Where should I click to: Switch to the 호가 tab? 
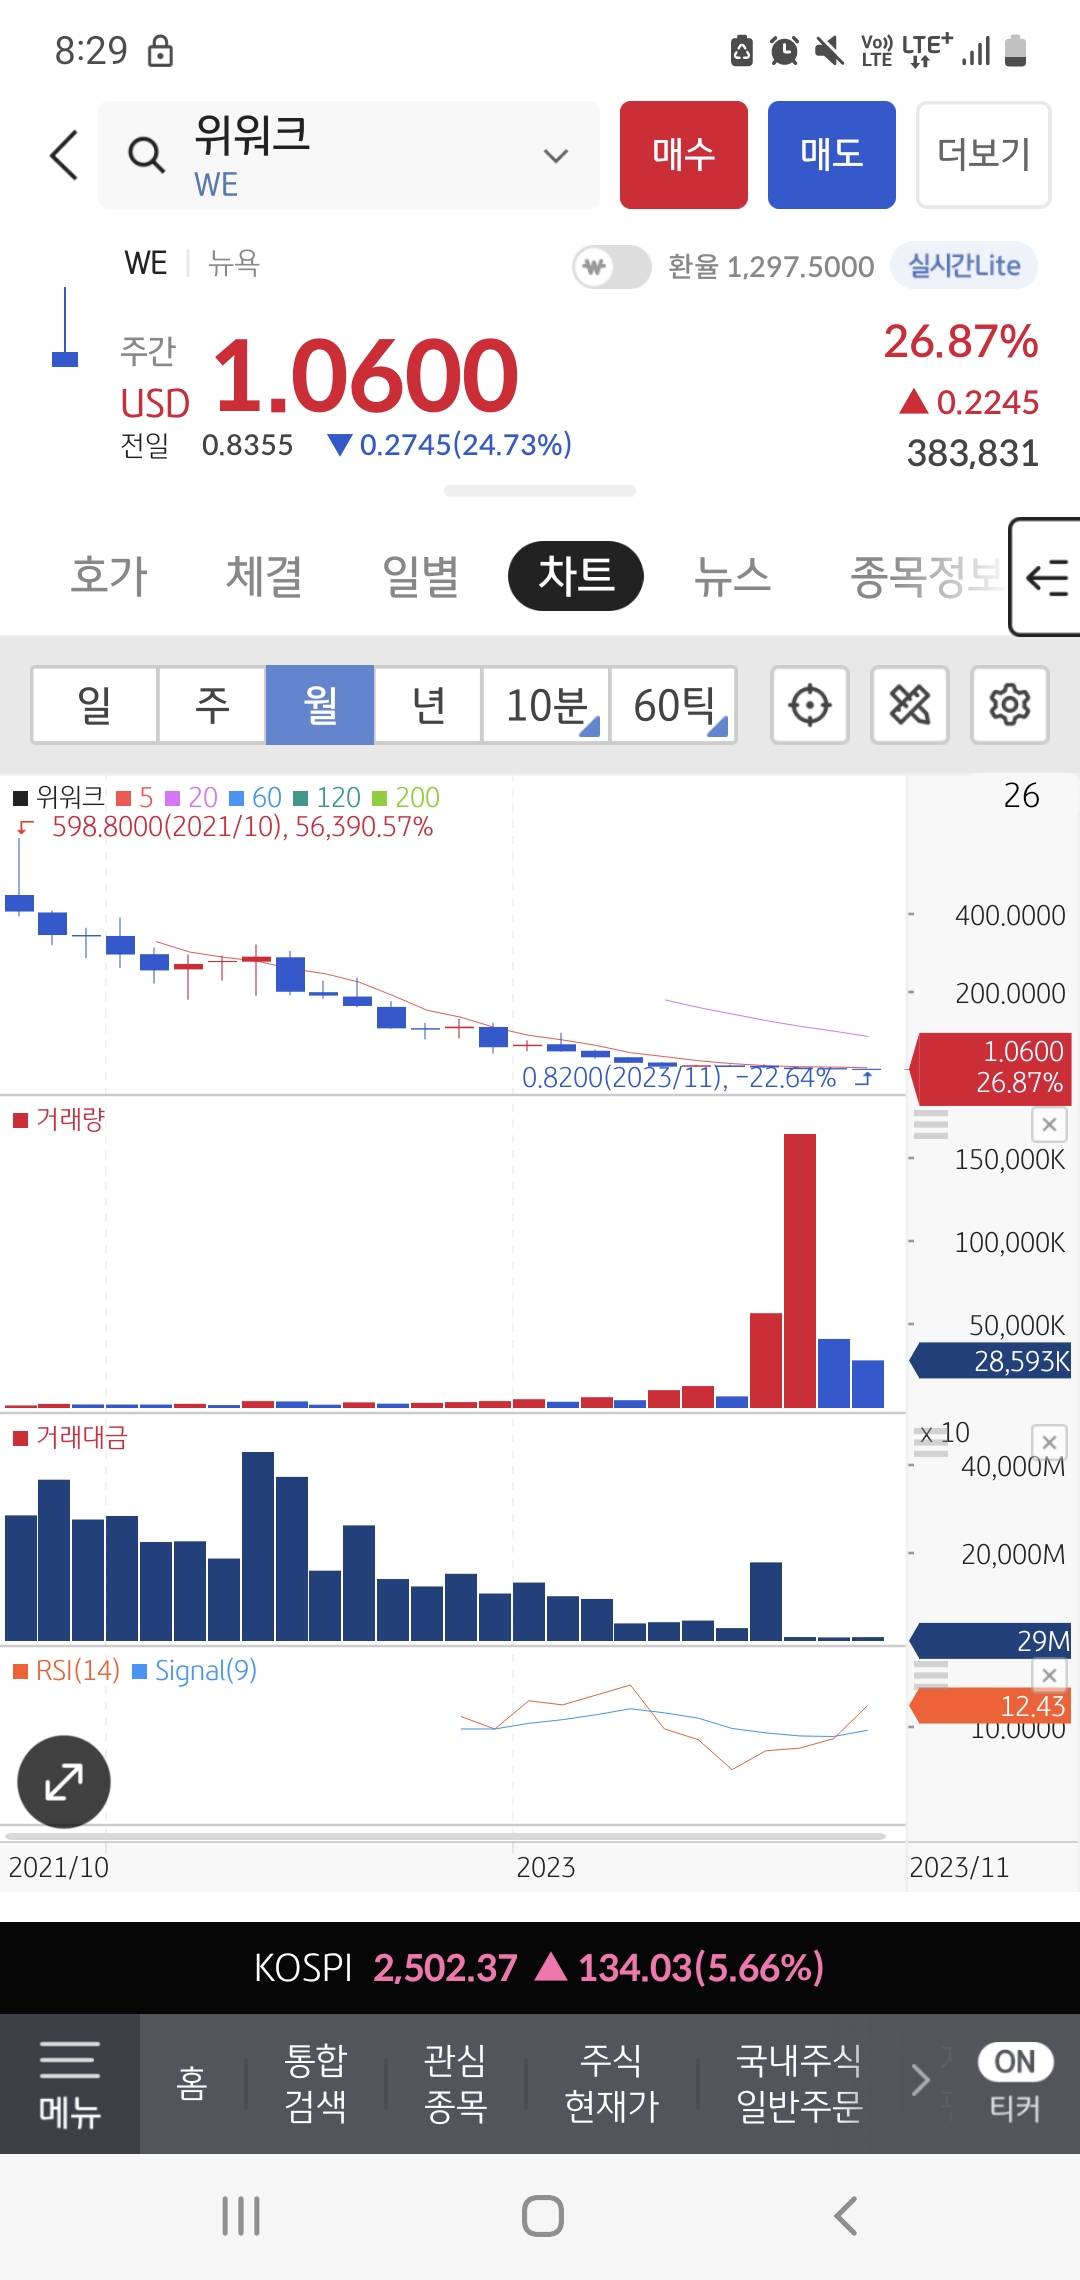click(x=109, y=576)
